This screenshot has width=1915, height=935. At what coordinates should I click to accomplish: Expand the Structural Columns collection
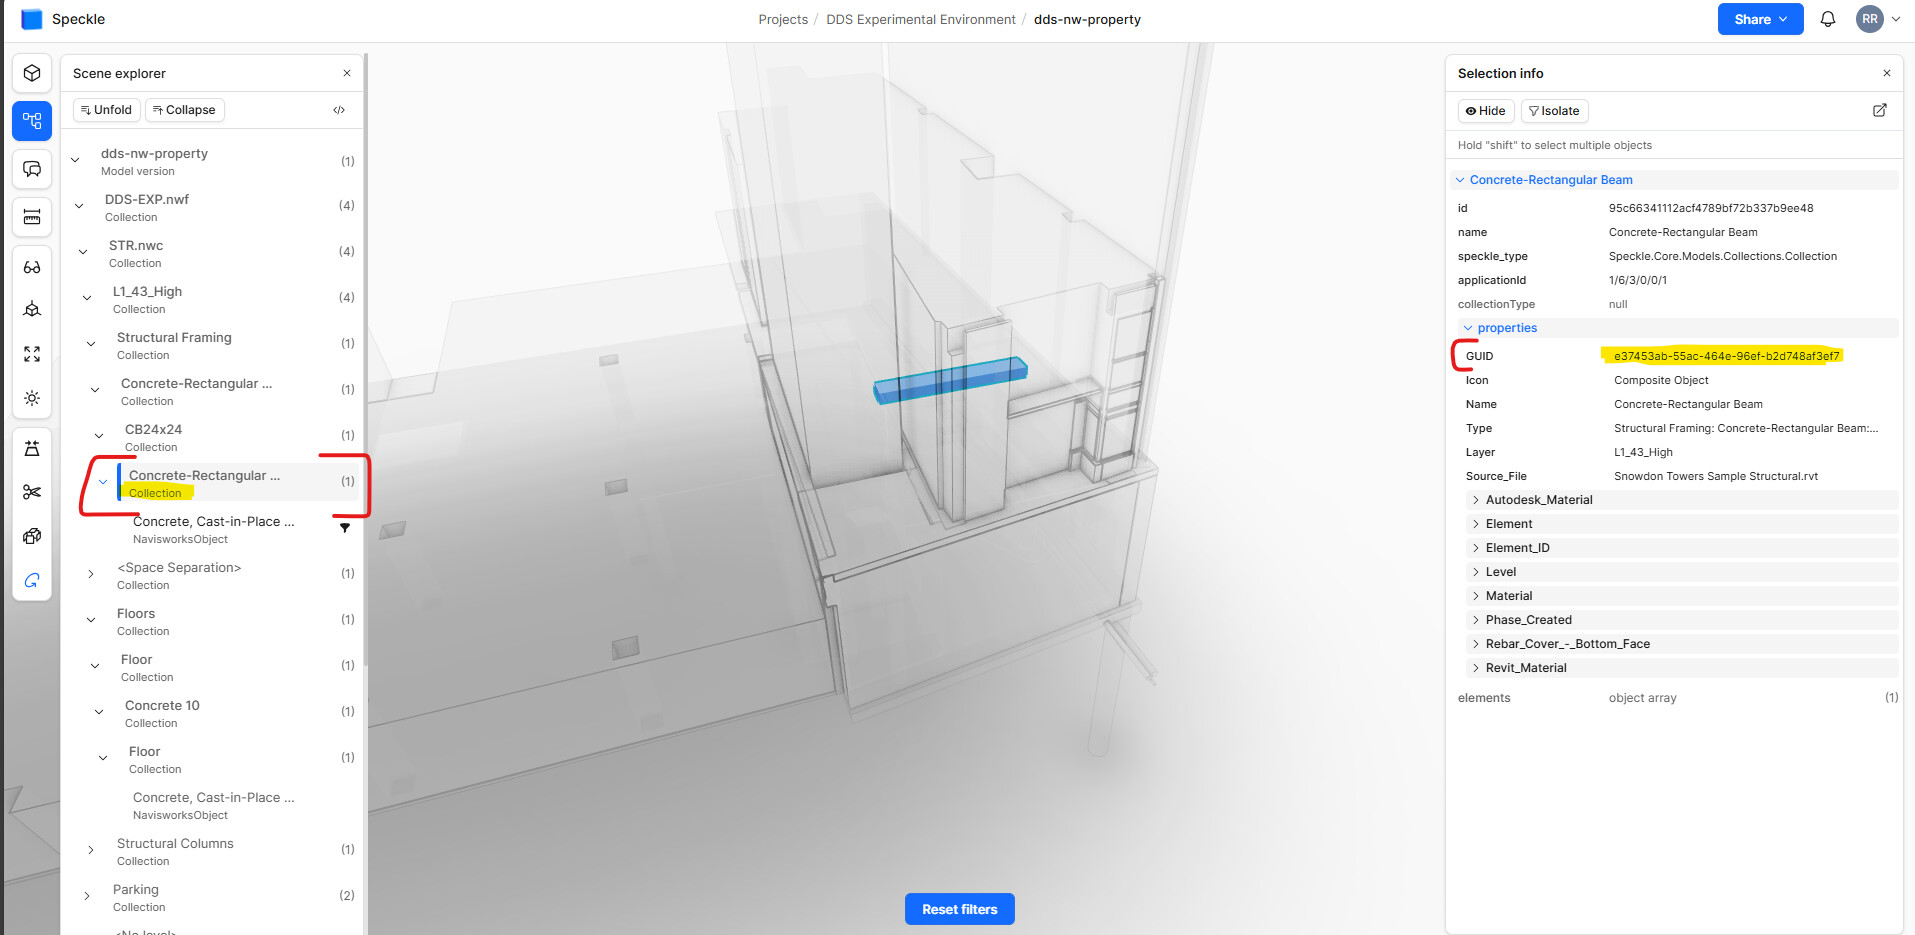[91, 850]
